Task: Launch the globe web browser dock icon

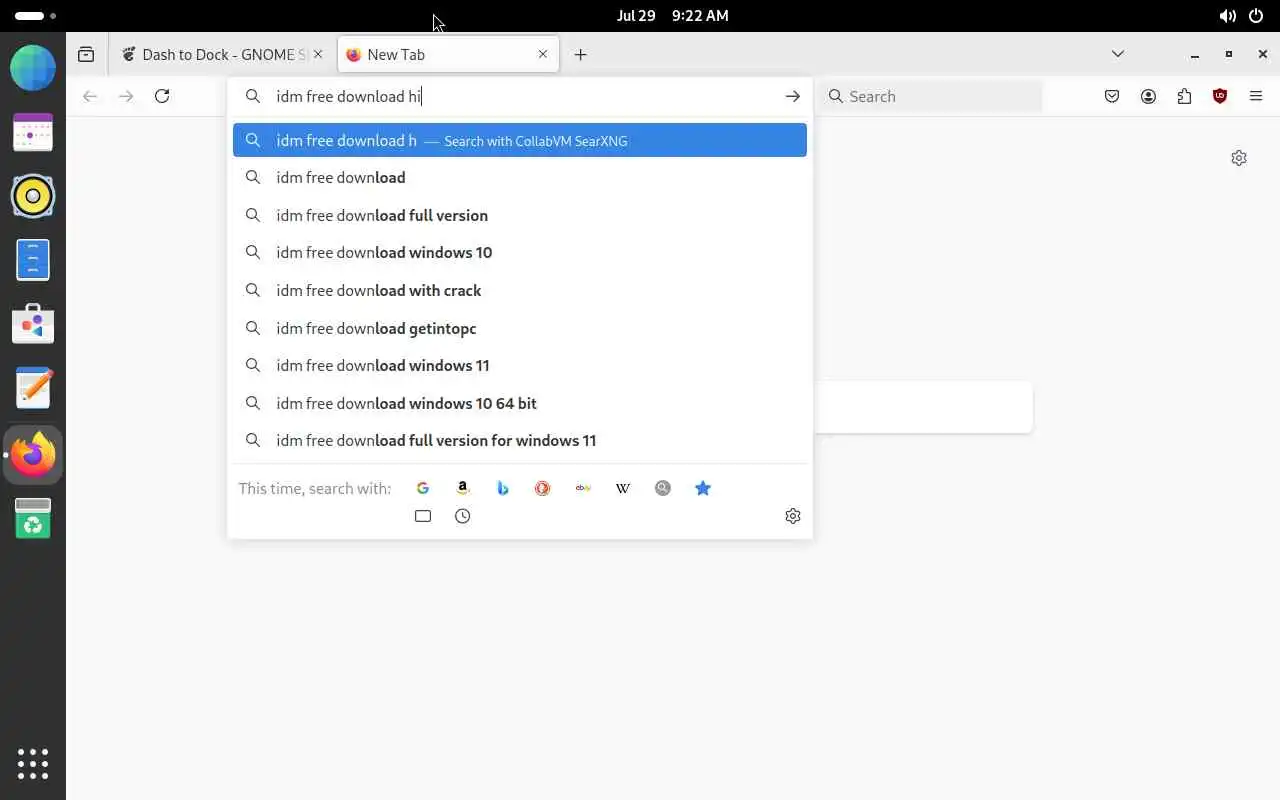Action: pos(33,69)
